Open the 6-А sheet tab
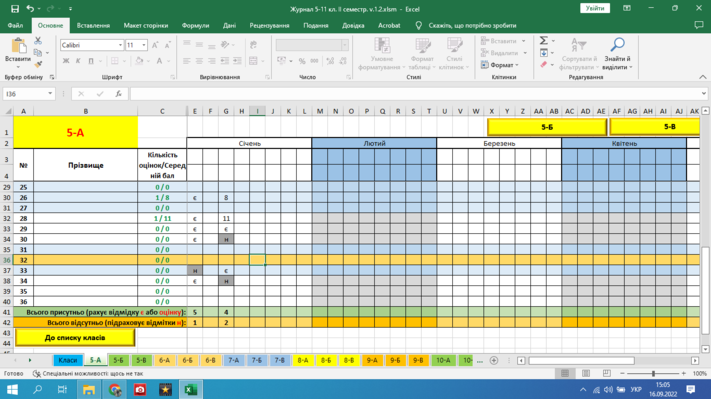The image size is (711, 399). click(x=164, y=360)
